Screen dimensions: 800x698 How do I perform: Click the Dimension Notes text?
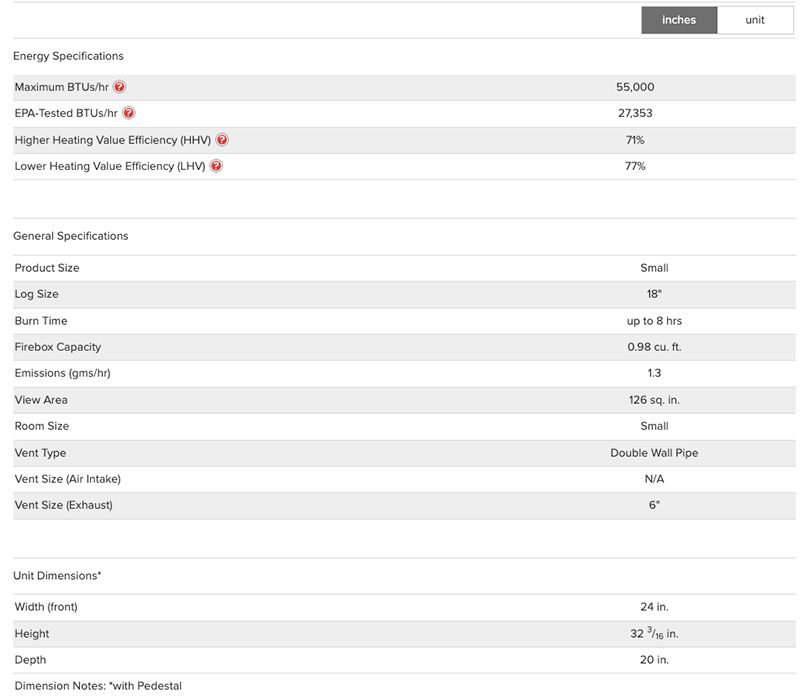pos(98,686)
